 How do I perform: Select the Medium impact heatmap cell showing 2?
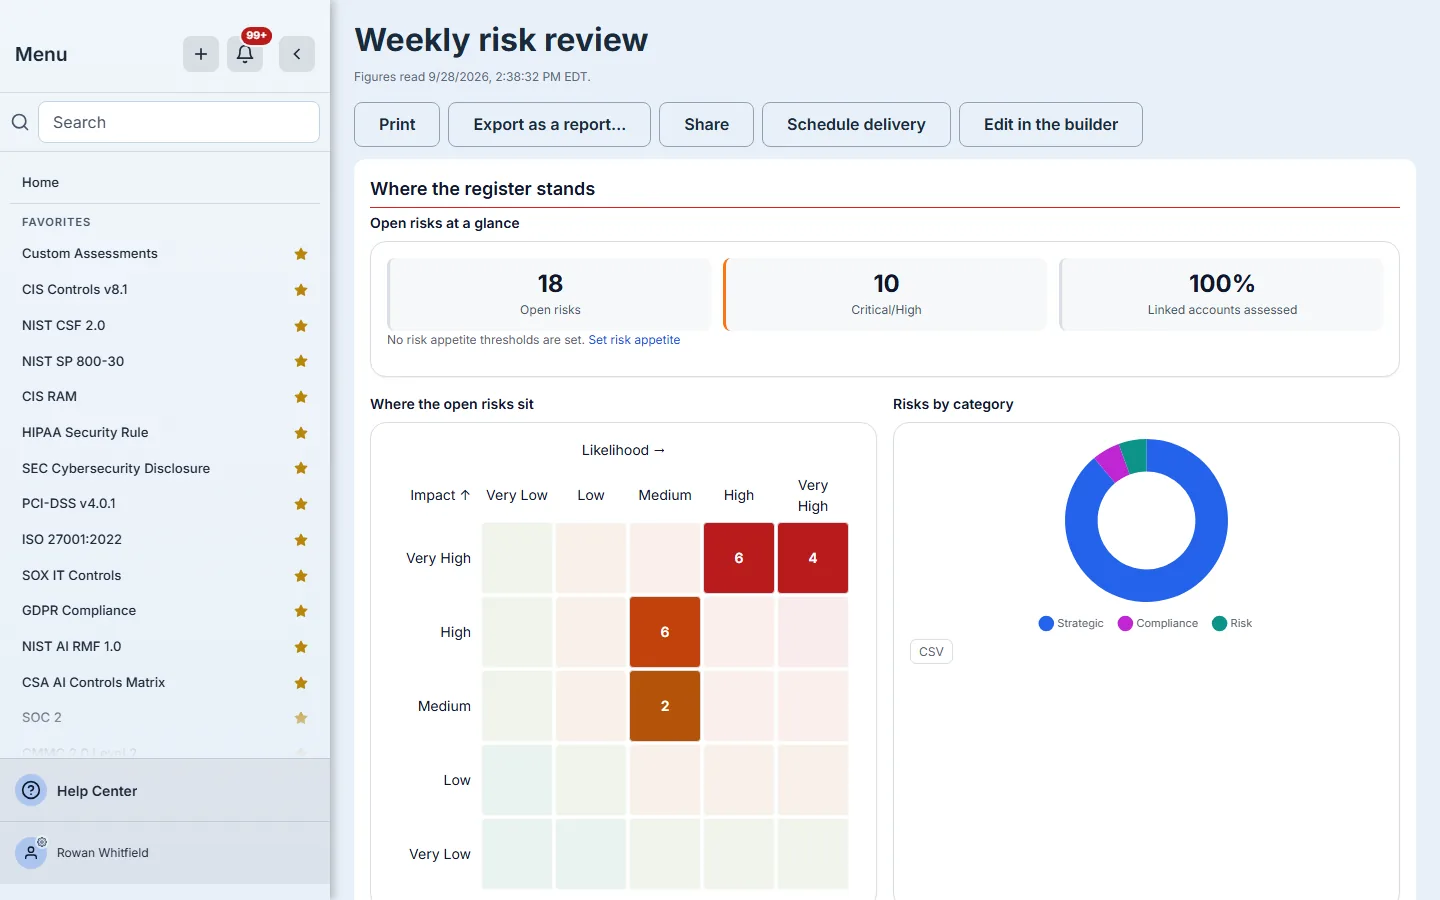point(665,706)
